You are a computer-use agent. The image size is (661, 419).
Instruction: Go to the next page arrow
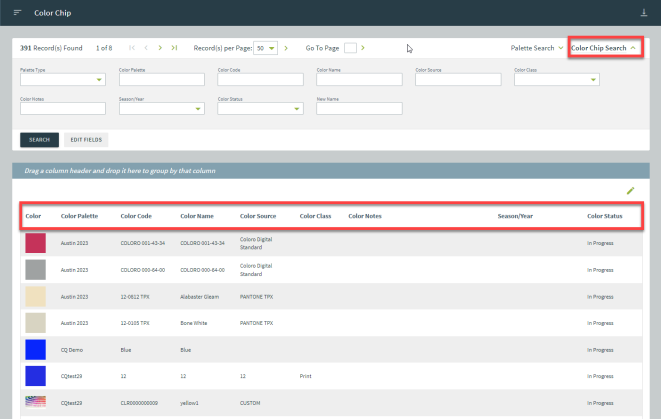[160, 48]
